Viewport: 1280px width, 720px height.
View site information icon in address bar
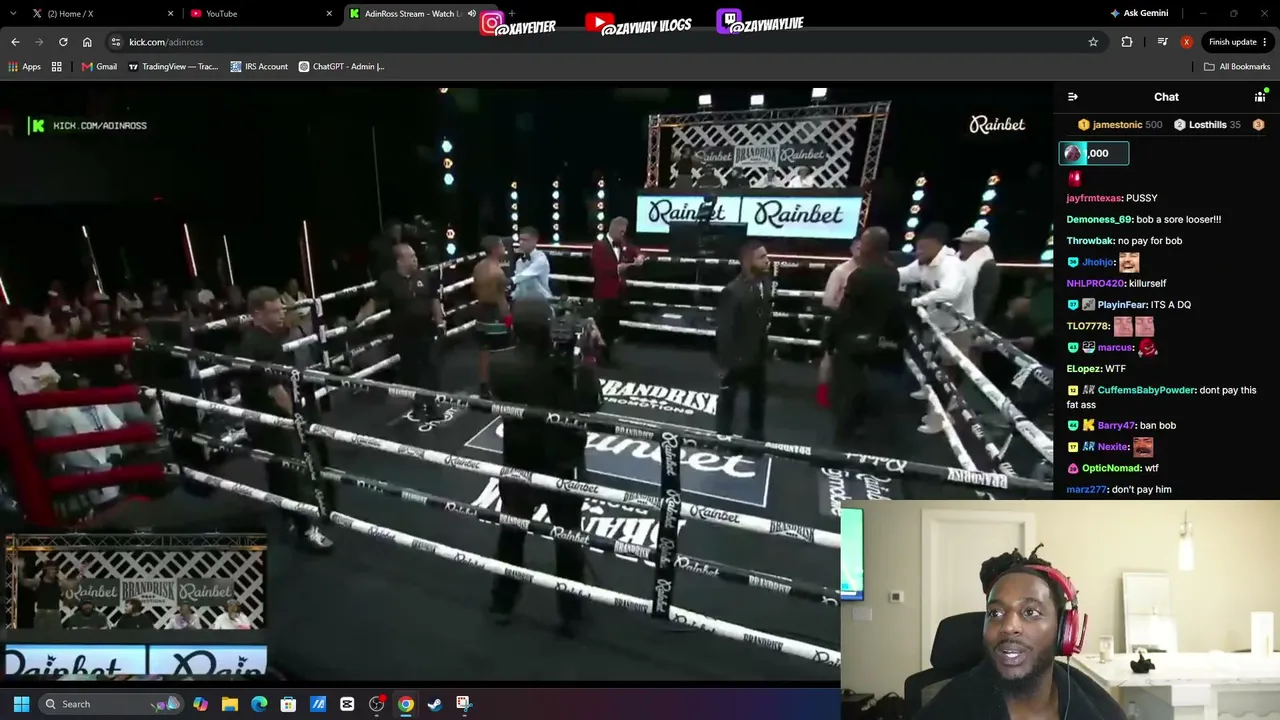(116, 42)
